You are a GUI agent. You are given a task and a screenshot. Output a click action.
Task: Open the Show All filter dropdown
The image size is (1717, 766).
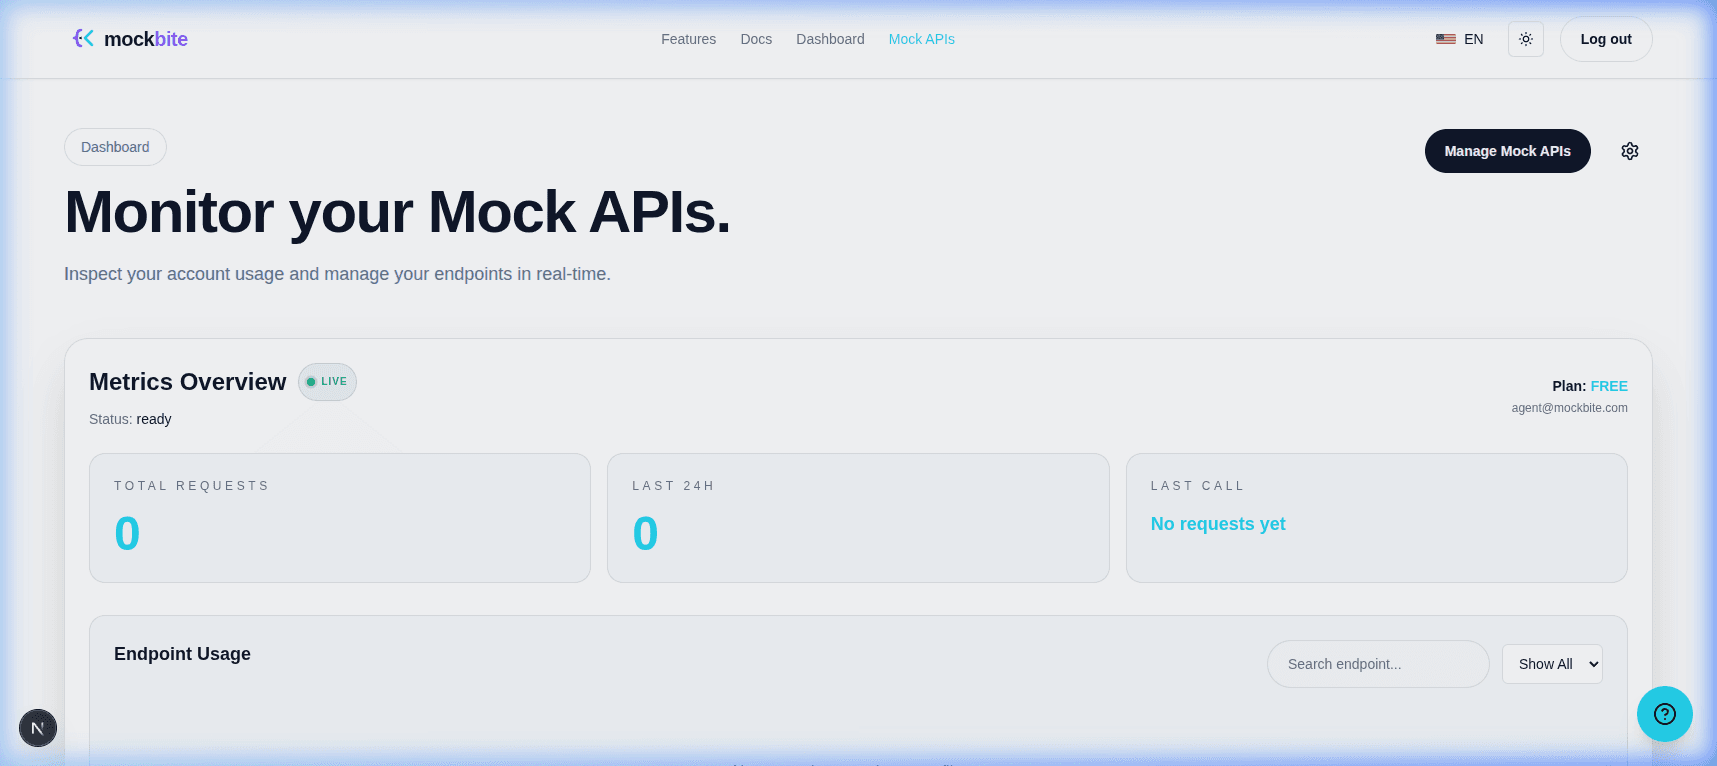(x=1552, y=664)
